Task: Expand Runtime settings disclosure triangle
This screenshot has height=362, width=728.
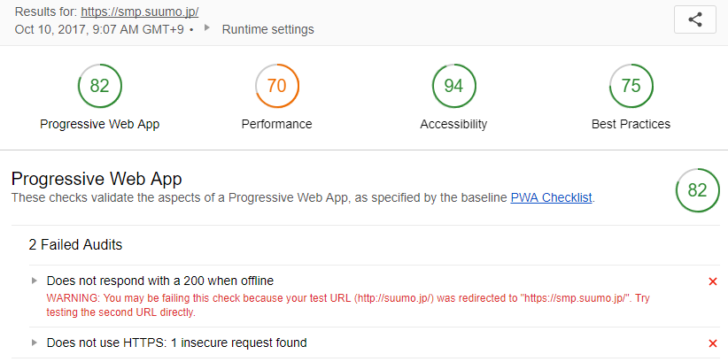Action: pyautogui.click(x=207, y=28)
